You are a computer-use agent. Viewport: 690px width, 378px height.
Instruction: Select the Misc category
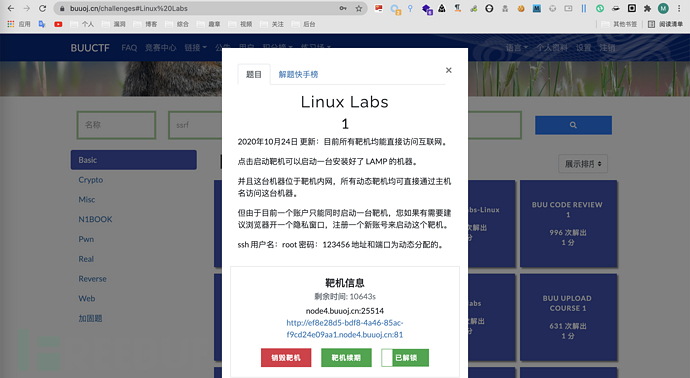(87, 199)
